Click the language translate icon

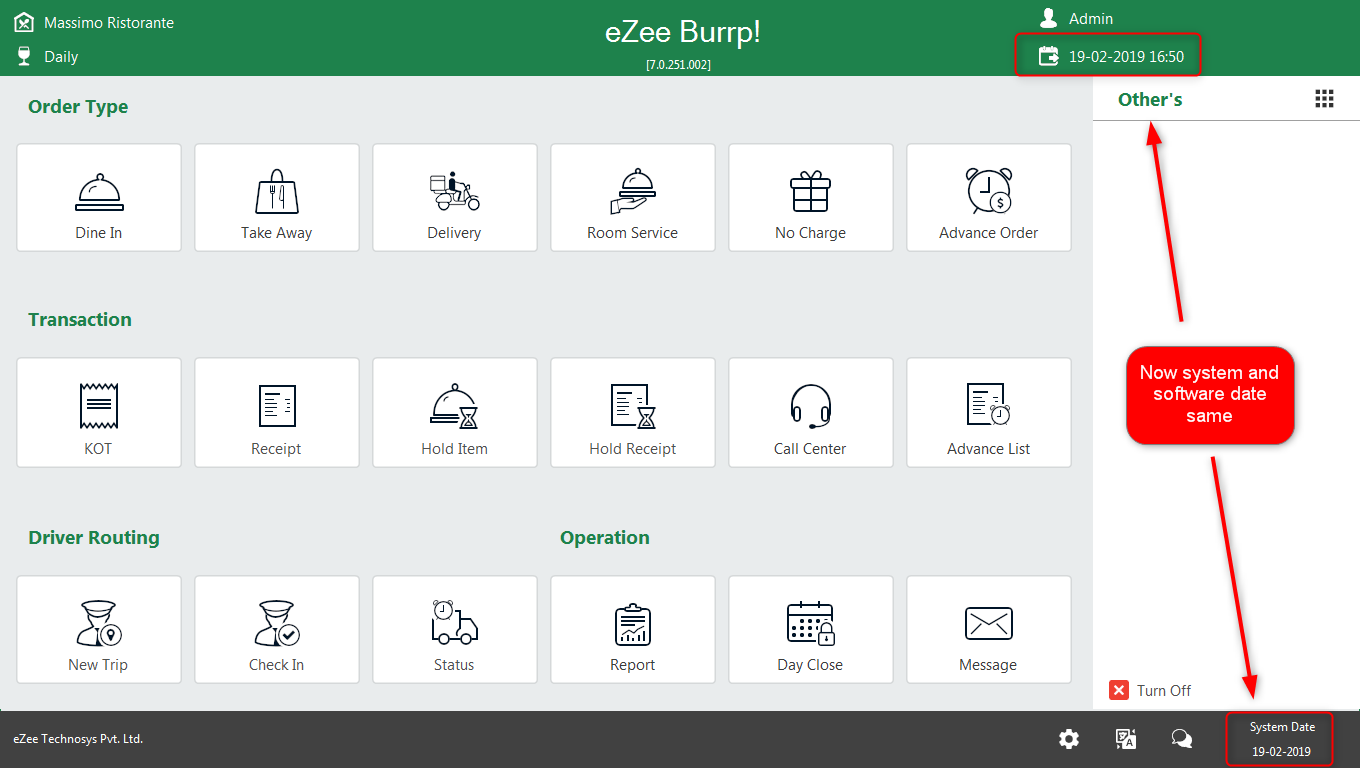pos(1126,739)
